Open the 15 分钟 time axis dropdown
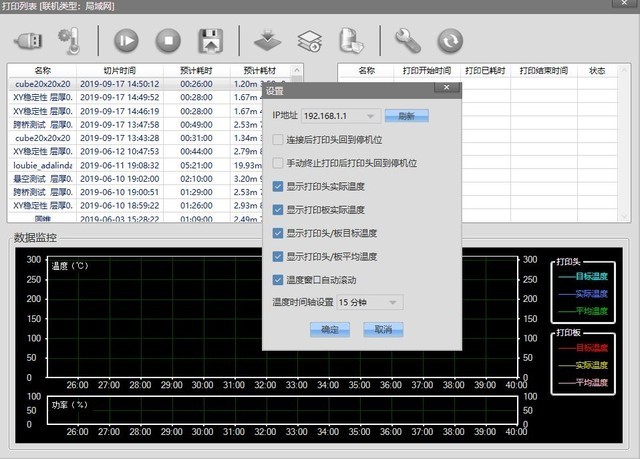 [x=393, y=302]
